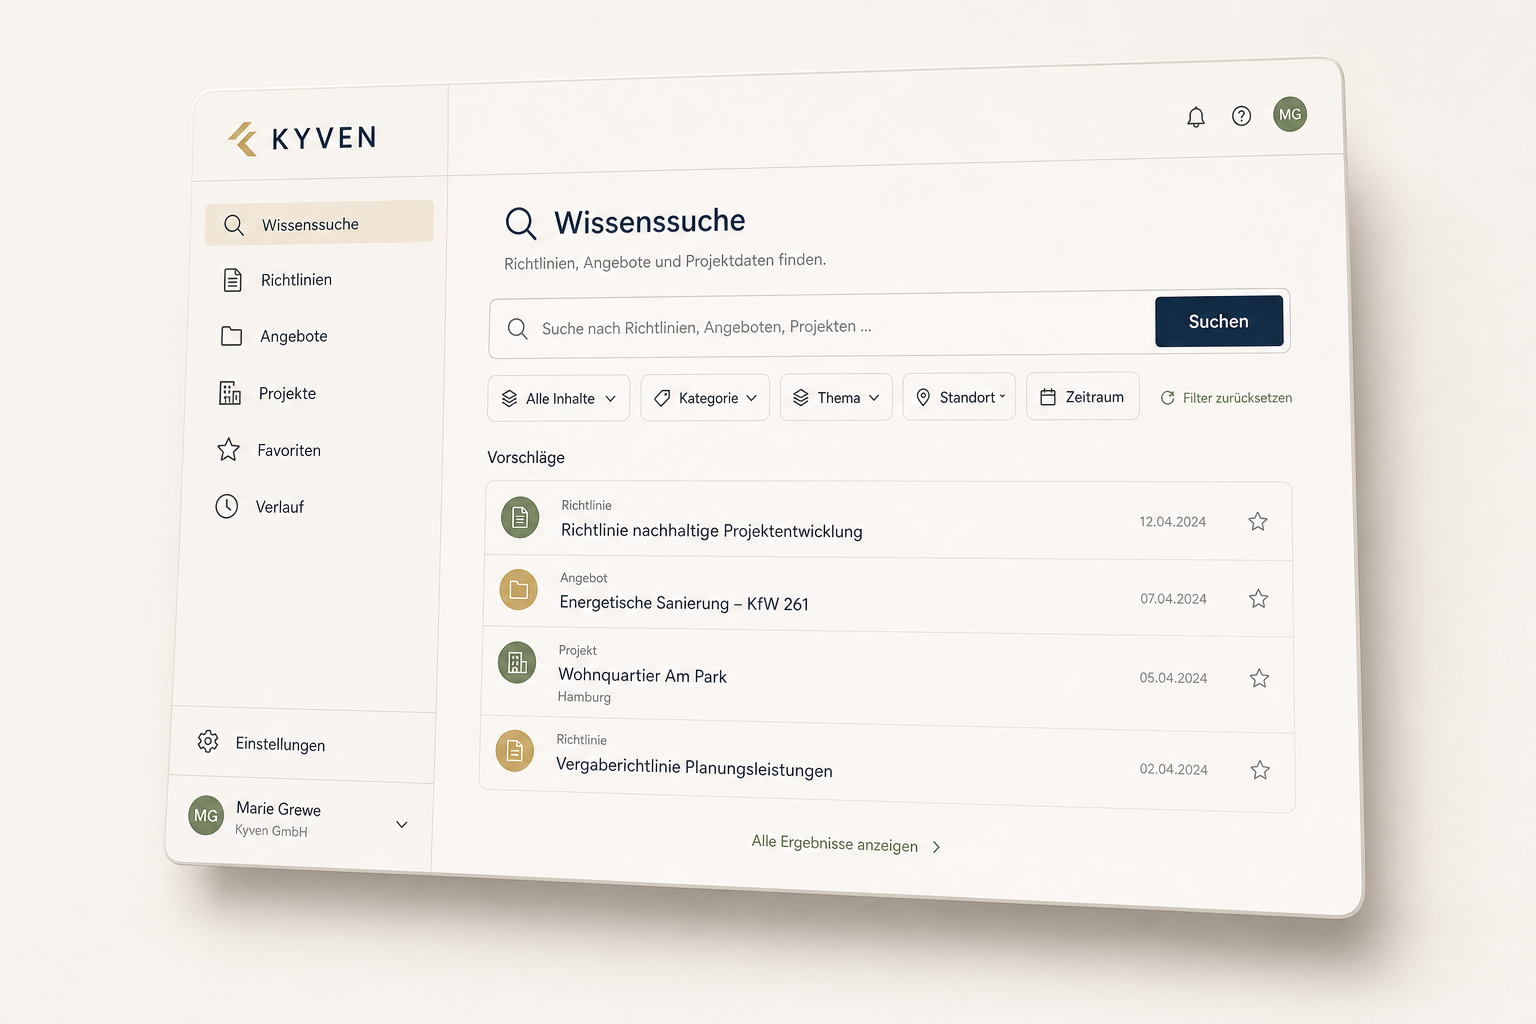Open the notifications bell

pos(1196,117)
